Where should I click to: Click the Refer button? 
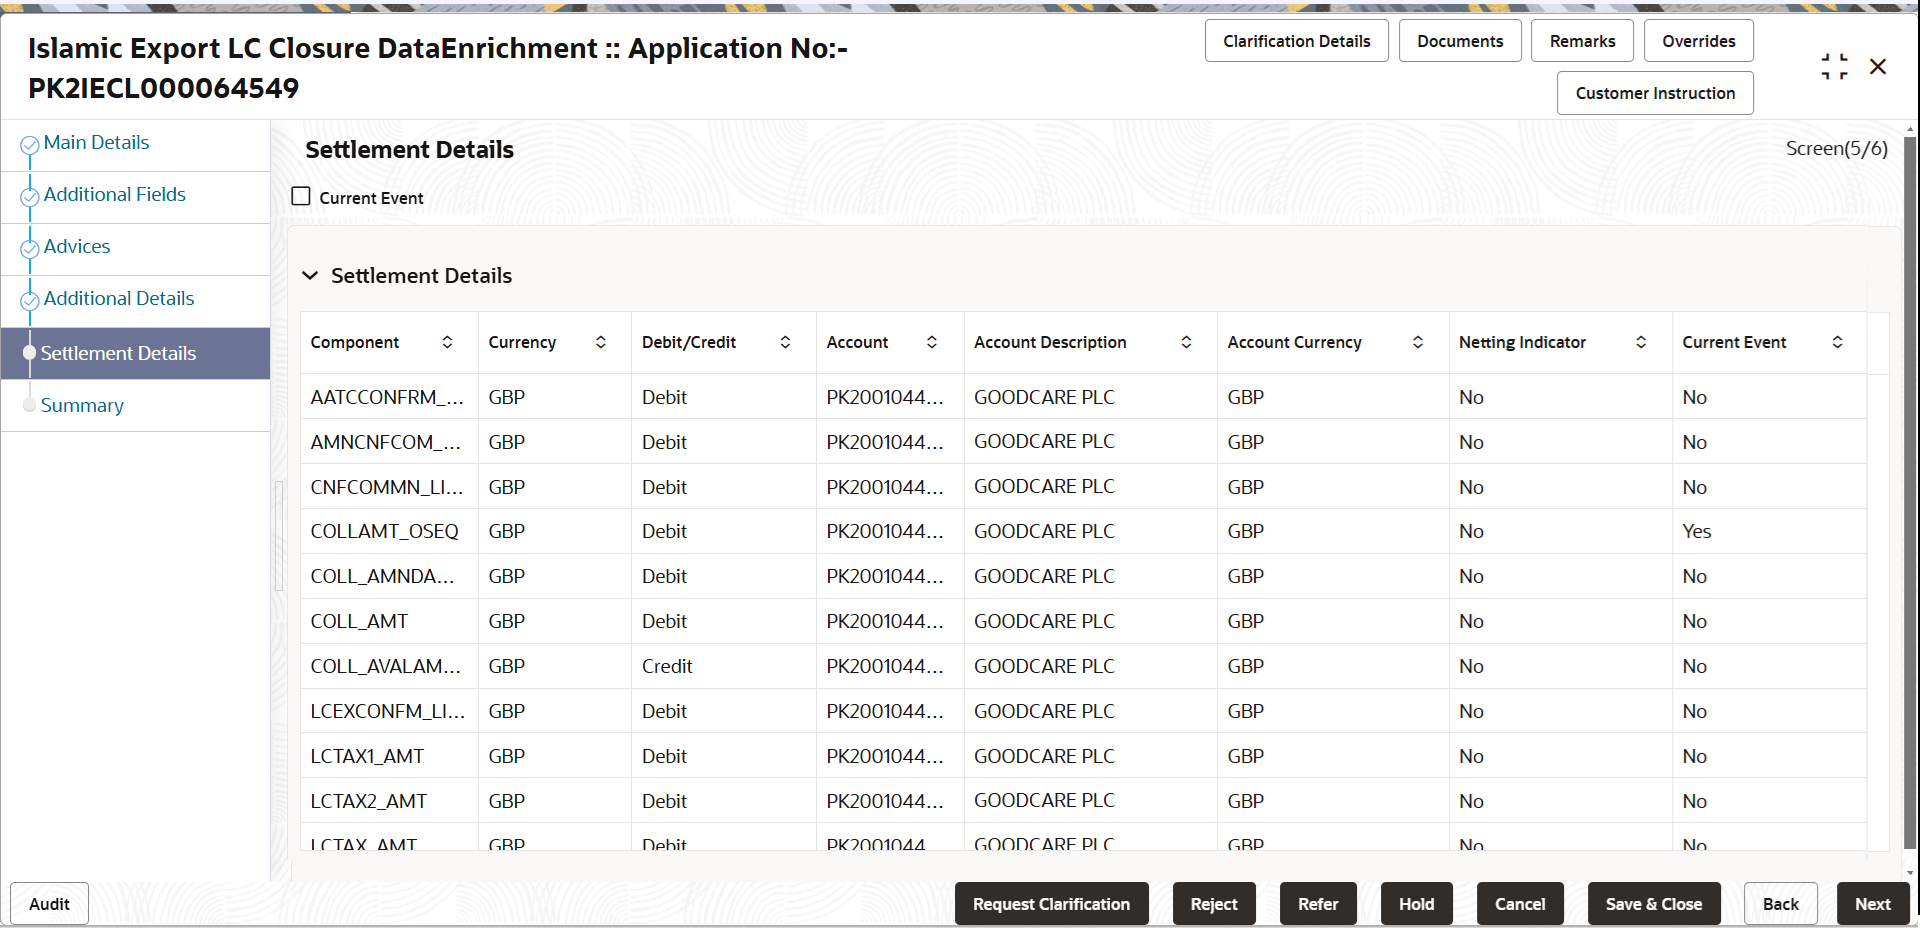click(1318, 904)
